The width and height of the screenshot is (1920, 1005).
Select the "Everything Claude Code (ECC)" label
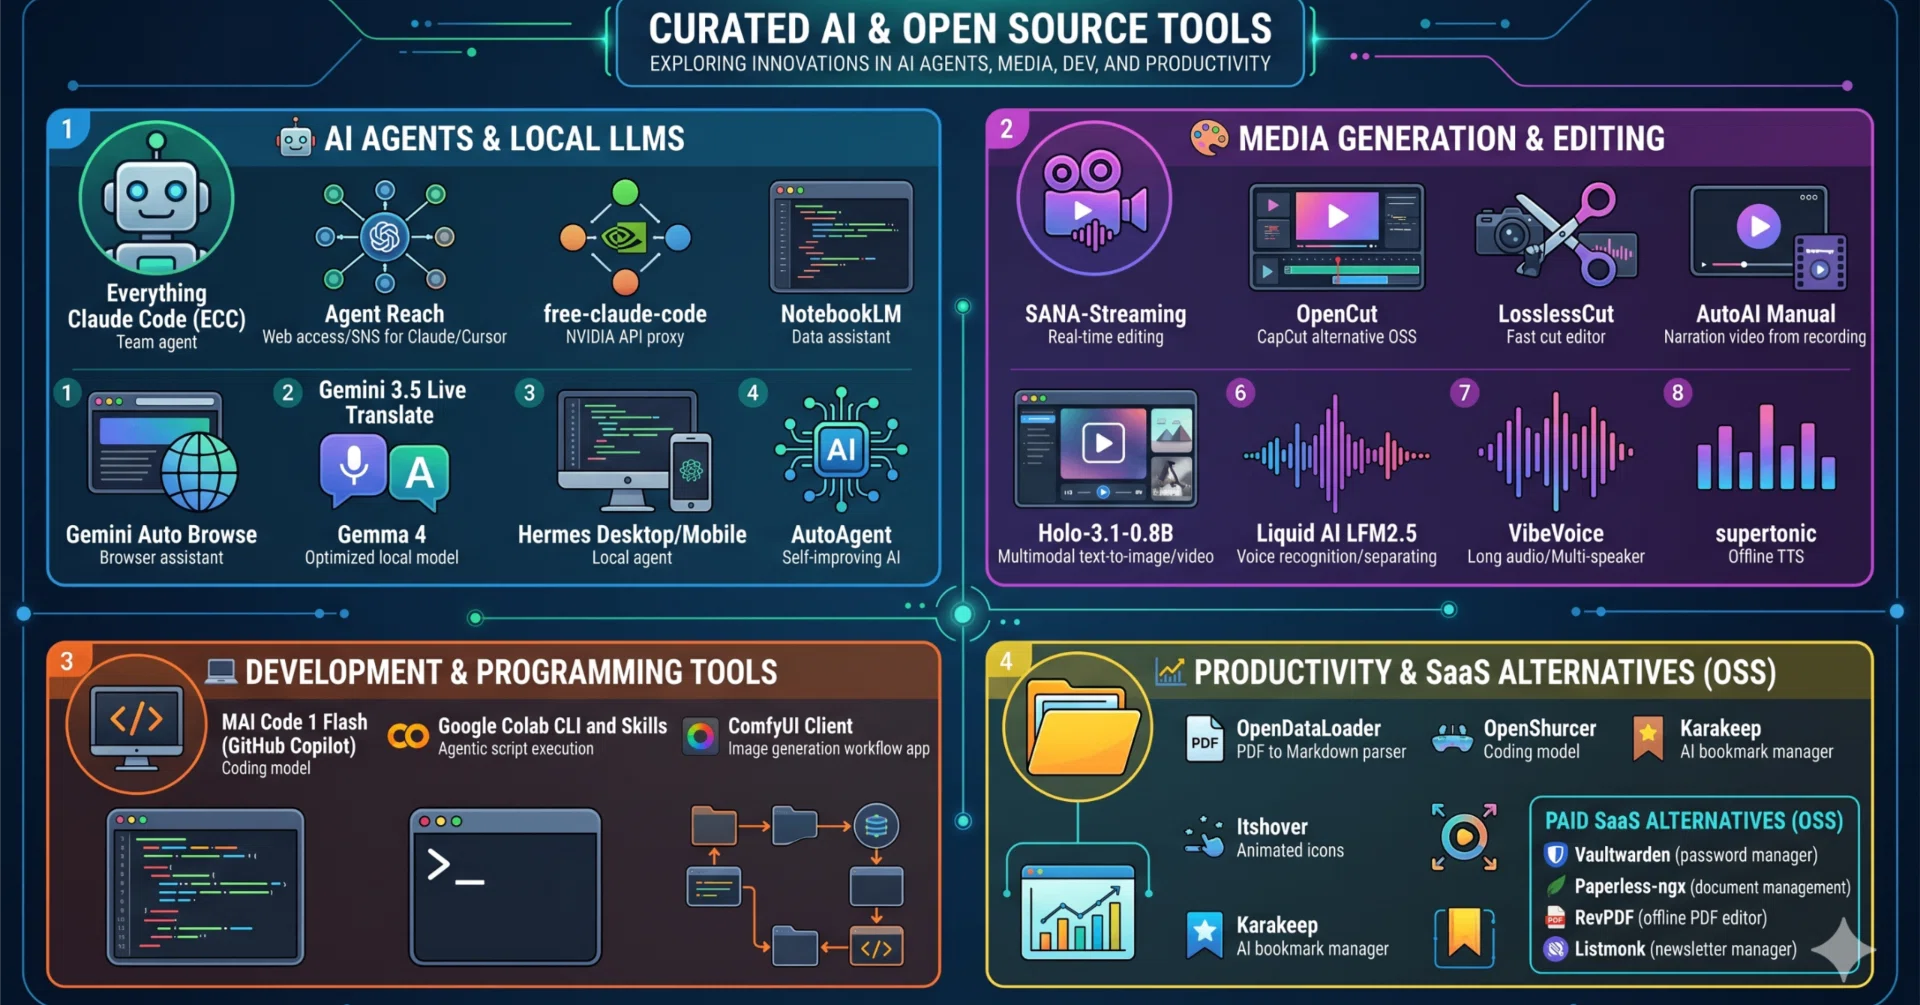click(156, 306)
